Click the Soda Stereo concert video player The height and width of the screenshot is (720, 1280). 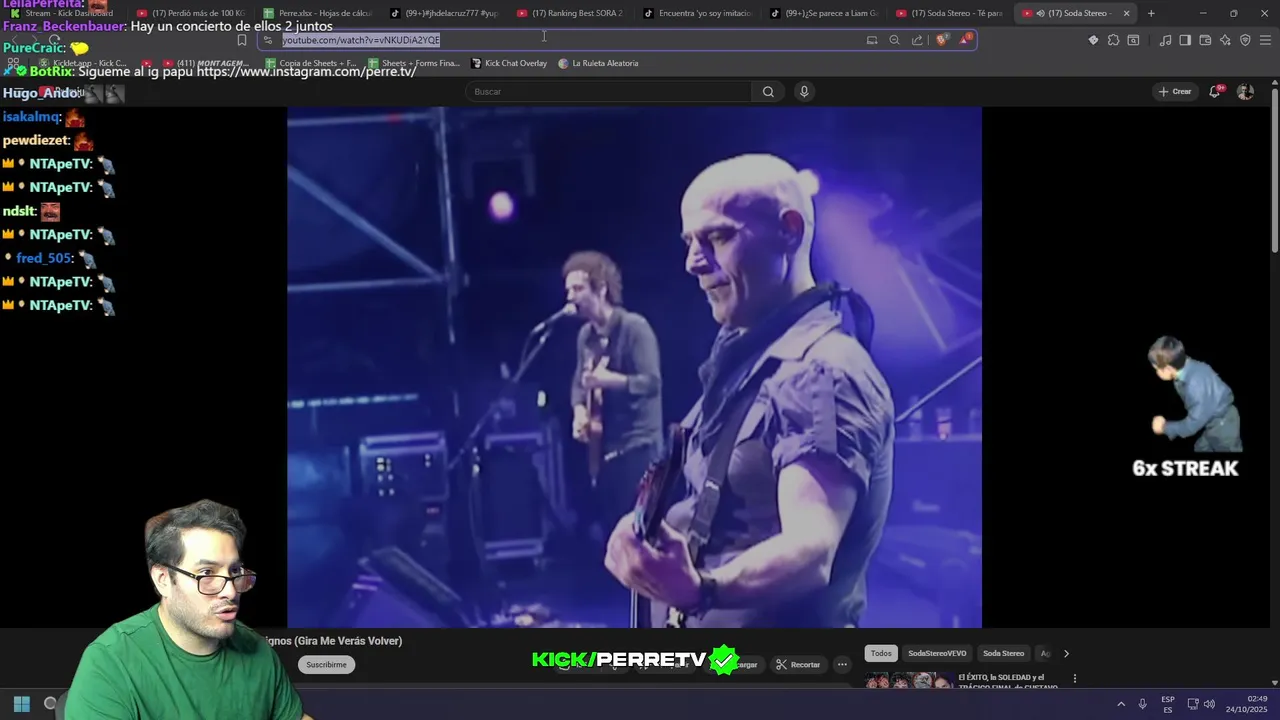coord(634,367)
